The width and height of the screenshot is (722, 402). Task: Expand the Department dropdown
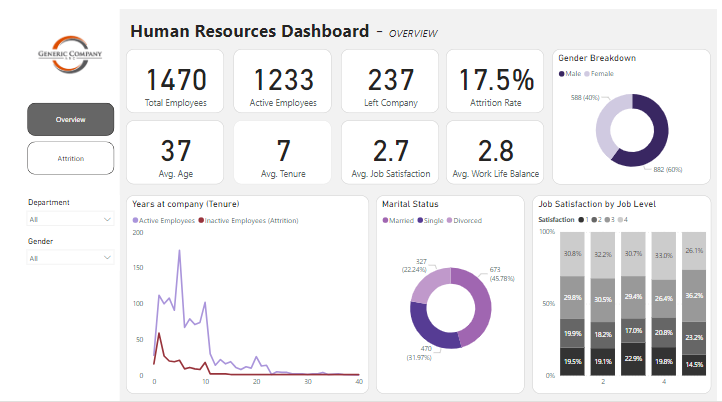[70, 219]
